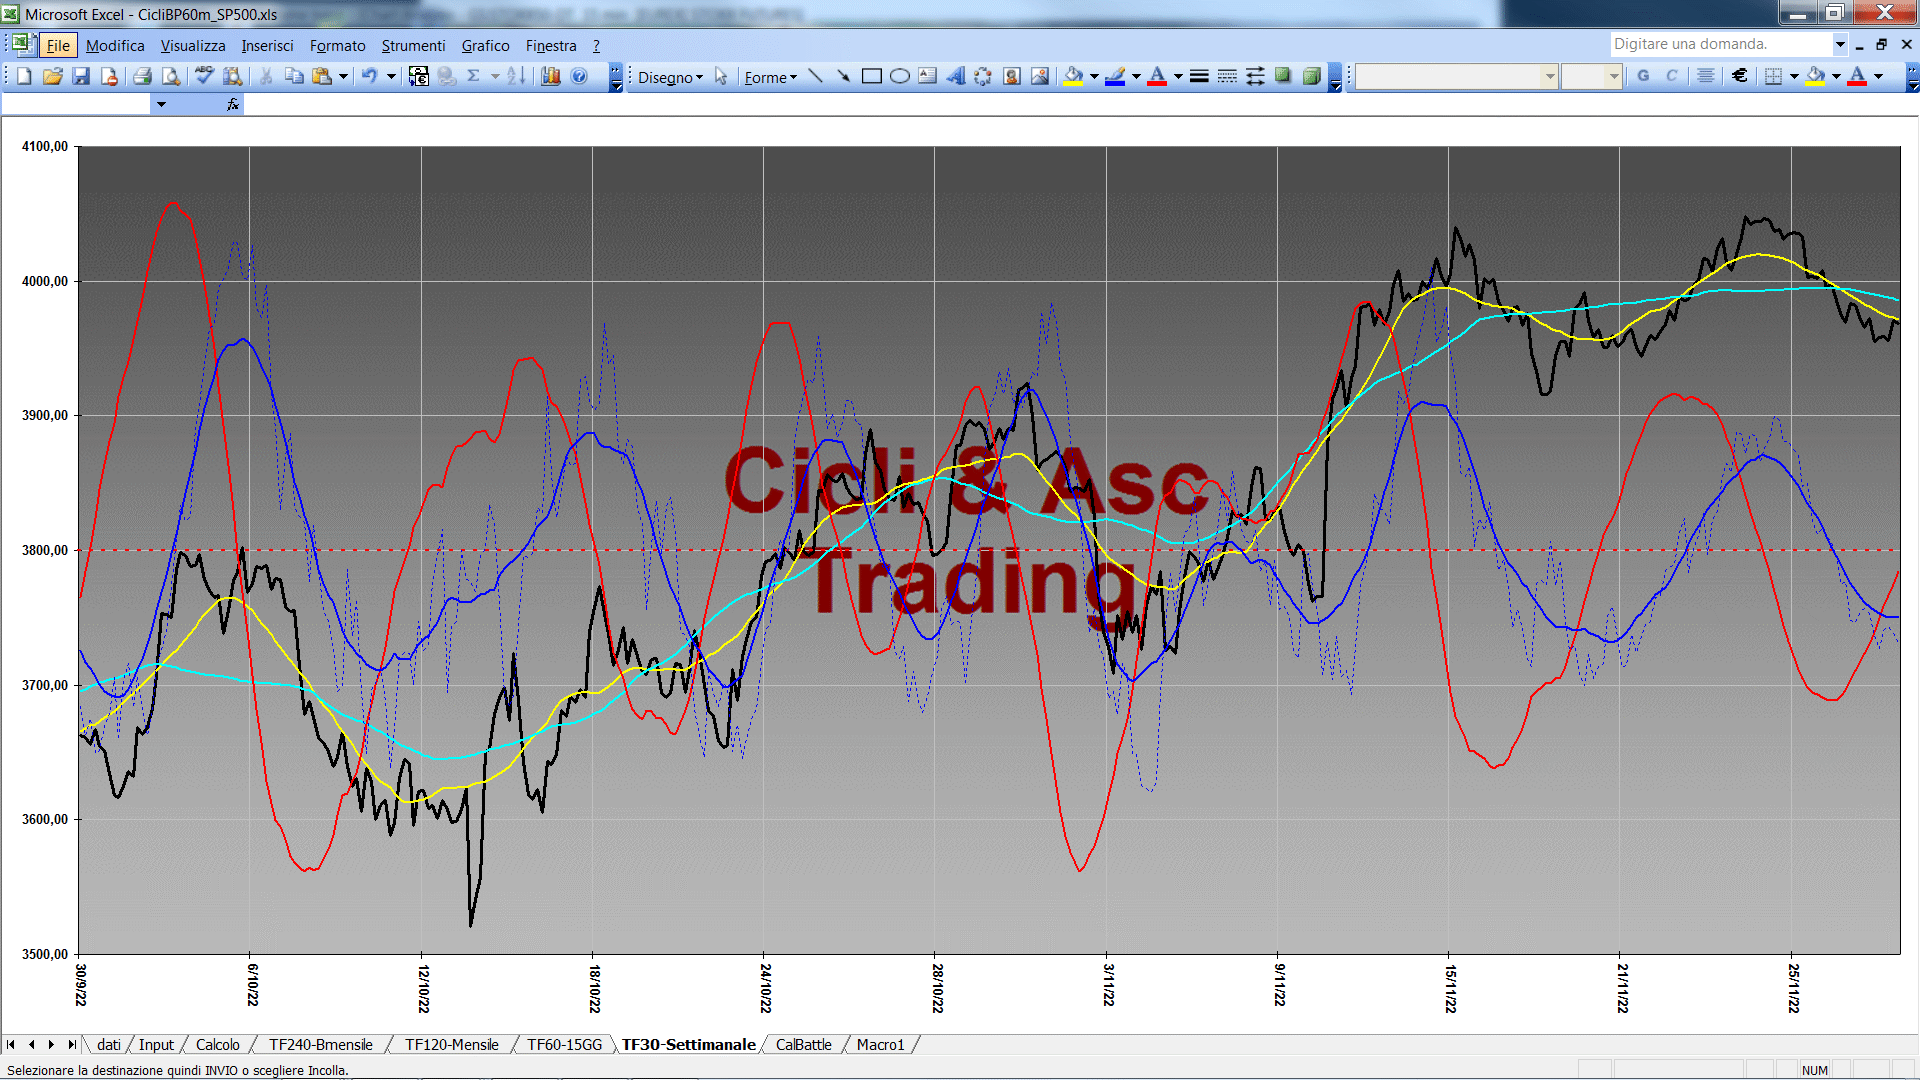1920x1080 pixels.
Task: Expand the Paste options arrow
Action: click(x=343, y=76)
